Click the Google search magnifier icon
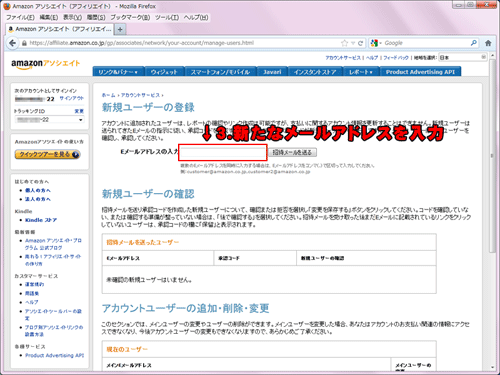The image size is (500, 375). click(x=474, y=43)
